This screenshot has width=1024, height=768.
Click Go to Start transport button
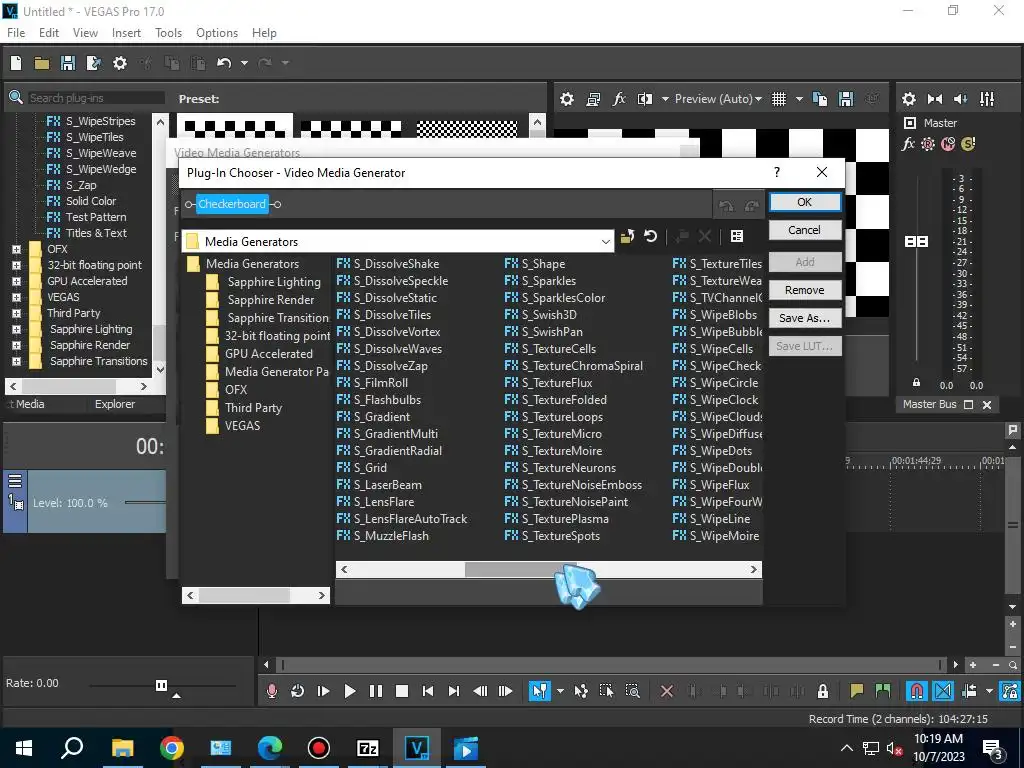click(x=428, y=691)
